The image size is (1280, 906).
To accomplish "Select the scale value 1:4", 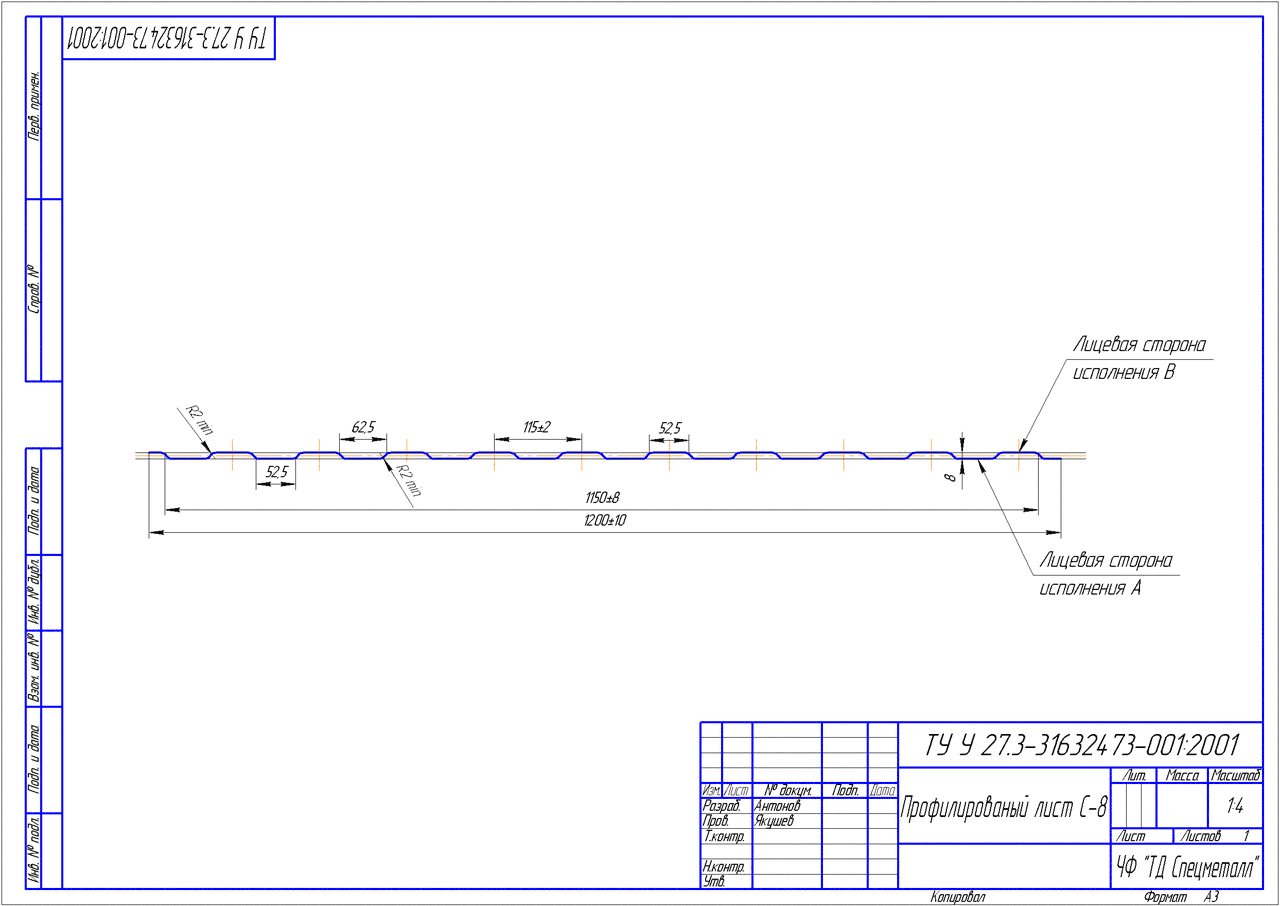I will [x=1235, y=806].
